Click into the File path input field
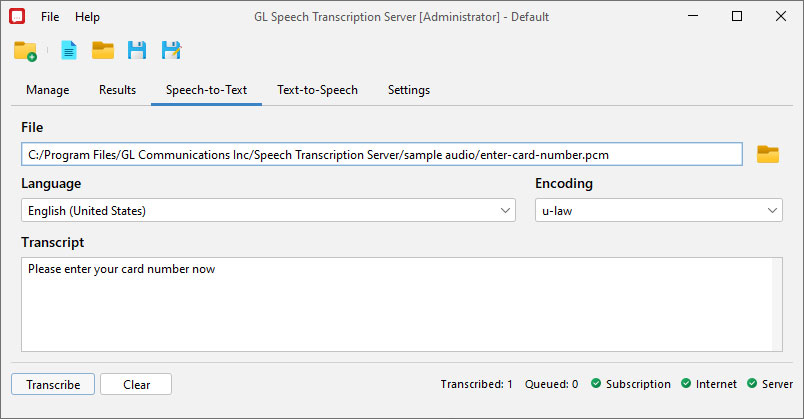 [x=381, y=154]
